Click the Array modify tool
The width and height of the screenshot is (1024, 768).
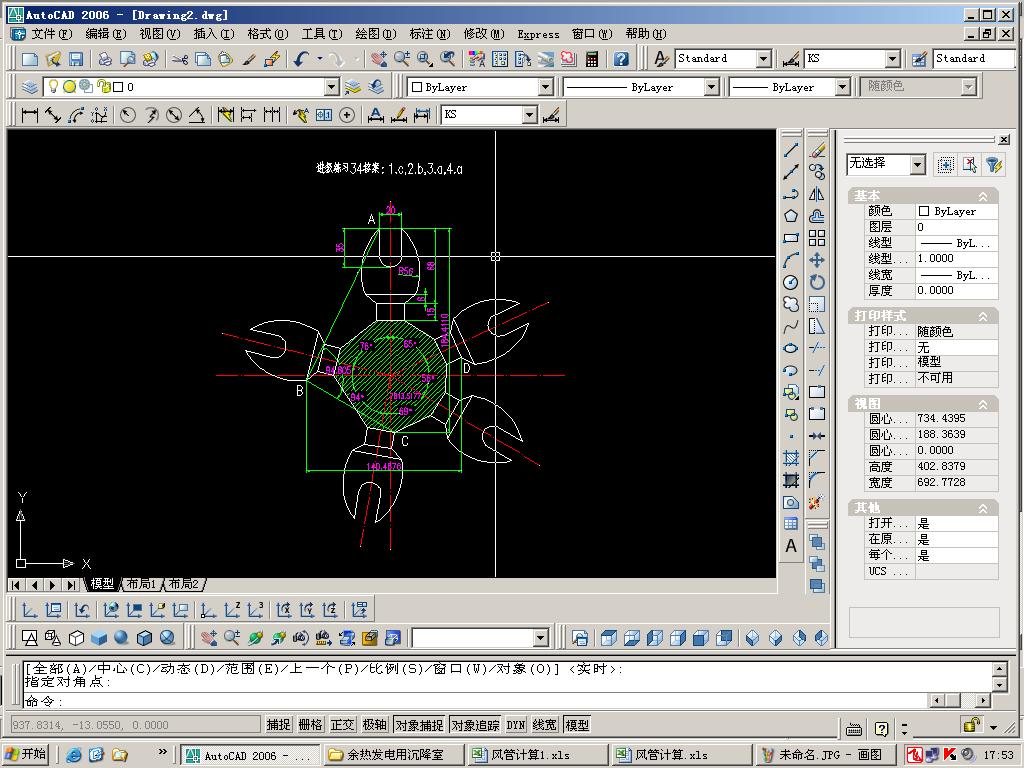[x=817, y=238]
